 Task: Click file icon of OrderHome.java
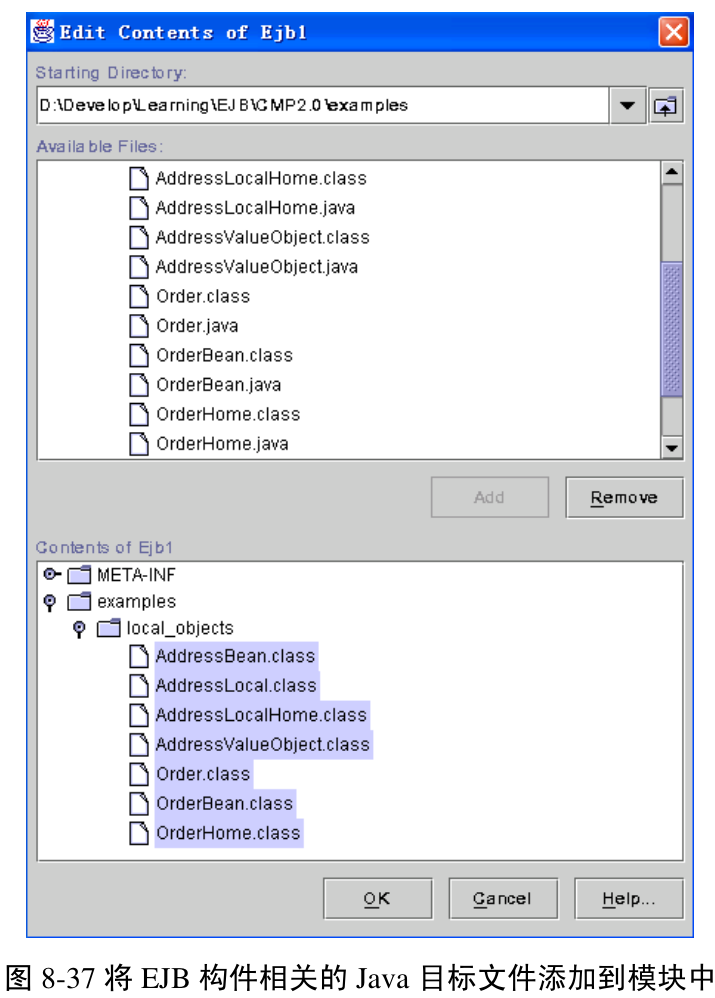coord(139,444)
